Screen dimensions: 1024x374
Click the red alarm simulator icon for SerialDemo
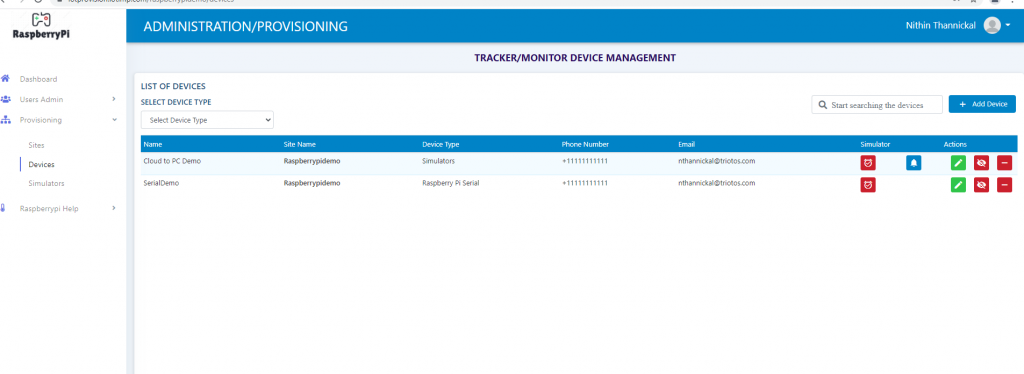[867, 185]
